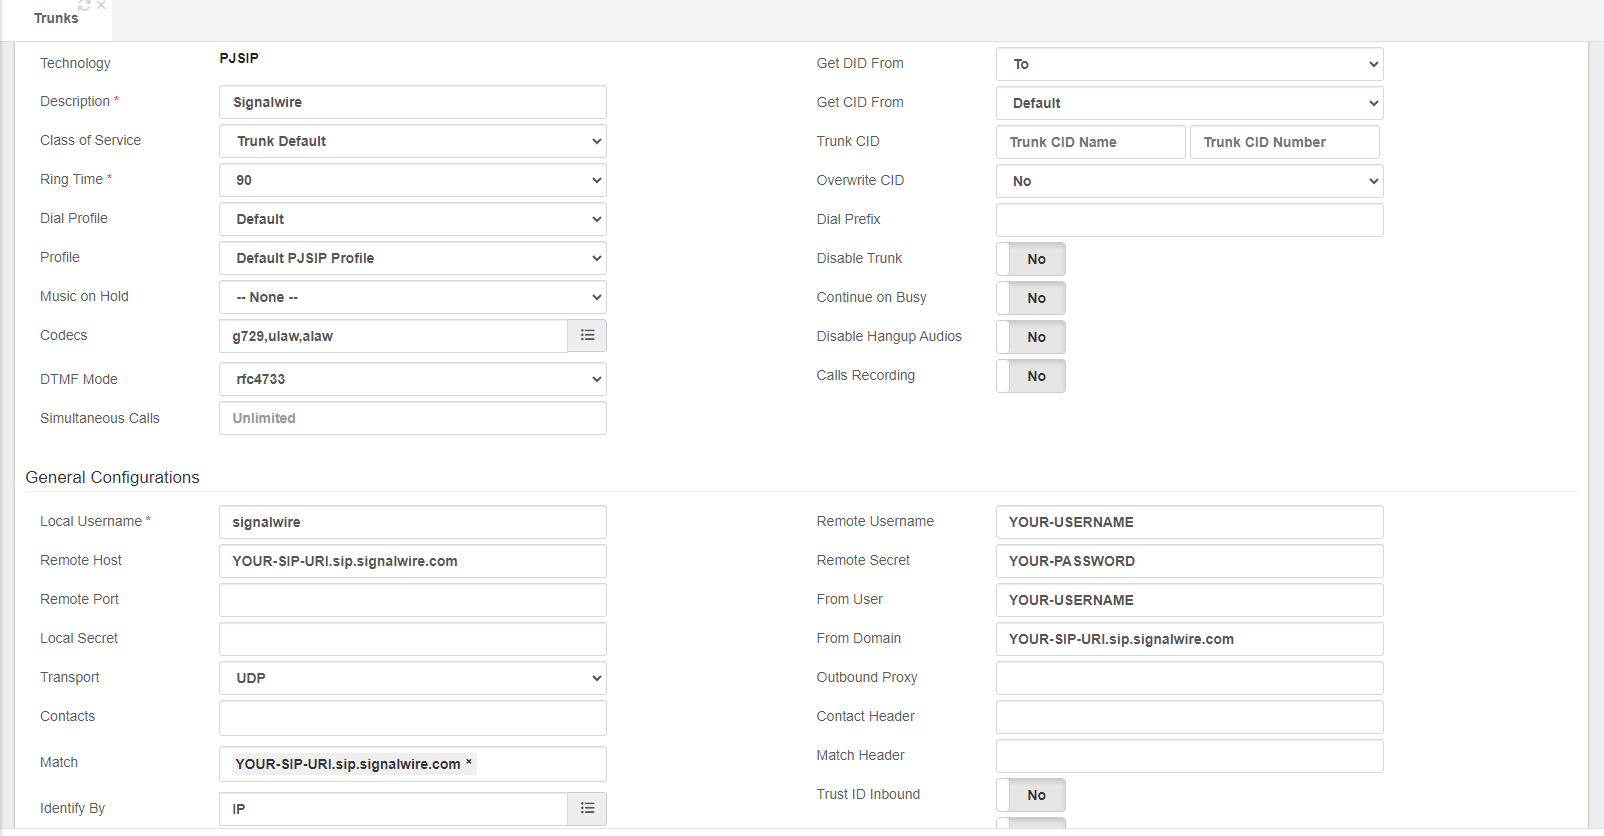The width and height of the screenshot is (1604, 836).
Task: Toggle the Trust ID Inbound switch
Action: click(x=1031, y=795)
